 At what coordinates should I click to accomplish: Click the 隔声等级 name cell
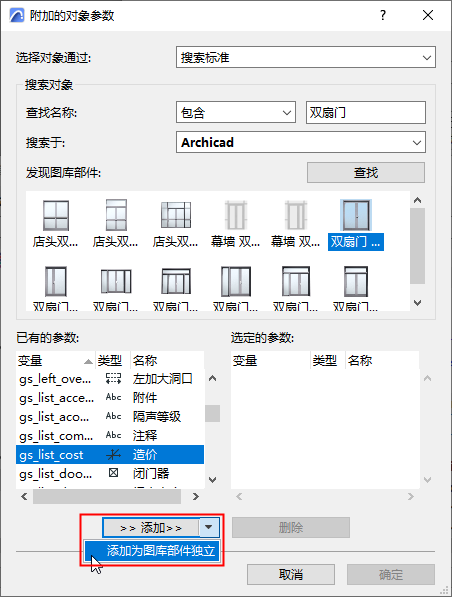tap(157, 417)
